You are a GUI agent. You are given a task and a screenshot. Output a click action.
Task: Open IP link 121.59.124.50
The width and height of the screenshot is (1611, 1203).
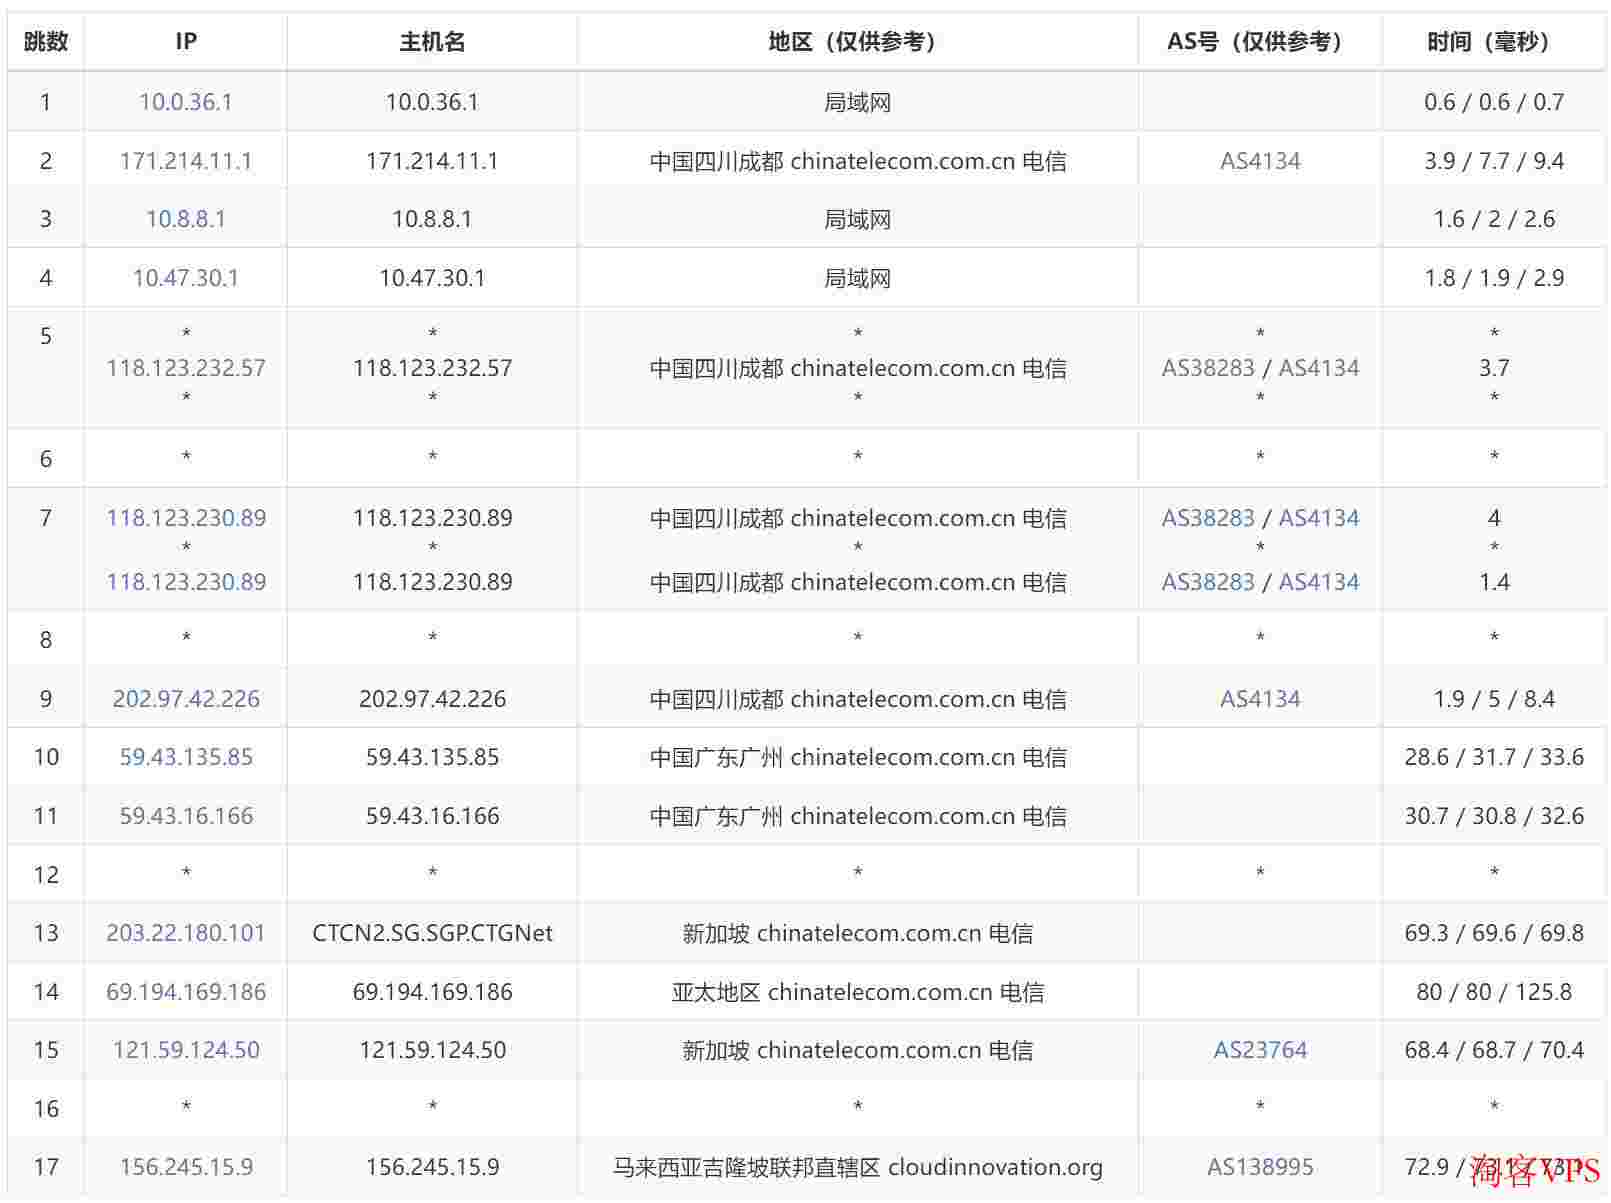pyautogui.click(x=186, y=1050)
